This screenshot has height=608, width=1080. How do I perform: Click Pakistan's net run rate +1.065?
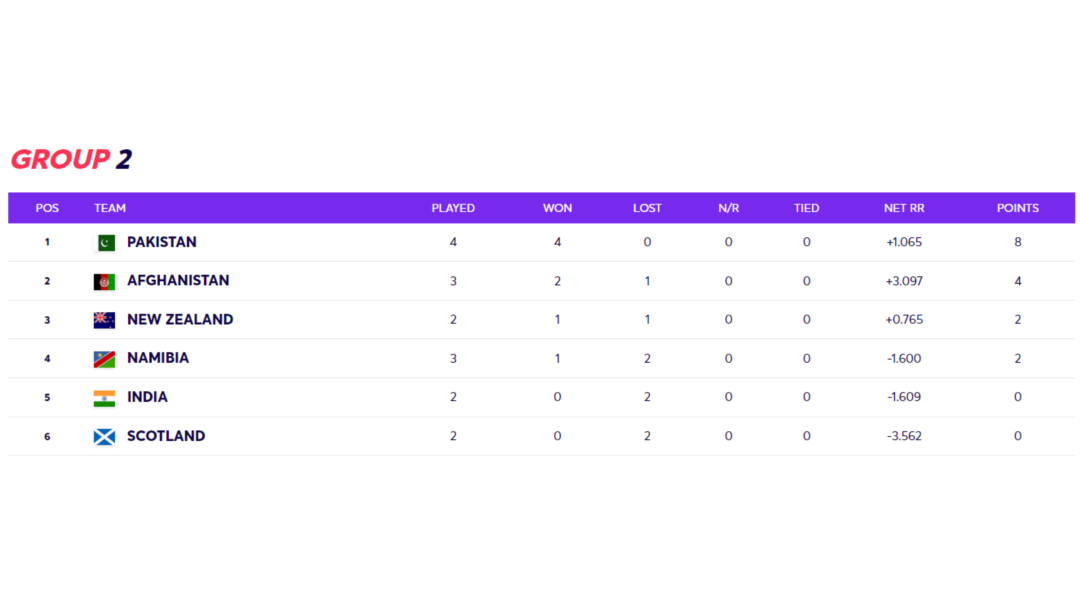coord(904,242)
